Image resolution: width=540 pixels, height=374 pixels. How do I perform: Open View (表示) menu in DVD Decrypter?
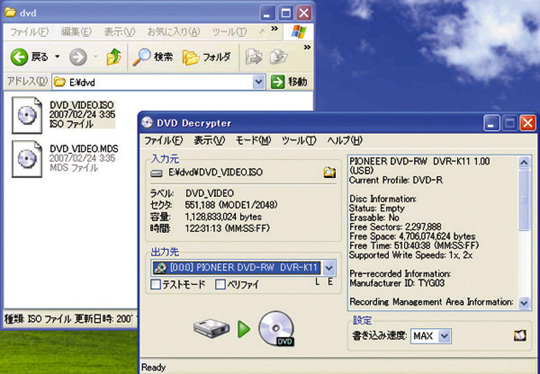209,141
